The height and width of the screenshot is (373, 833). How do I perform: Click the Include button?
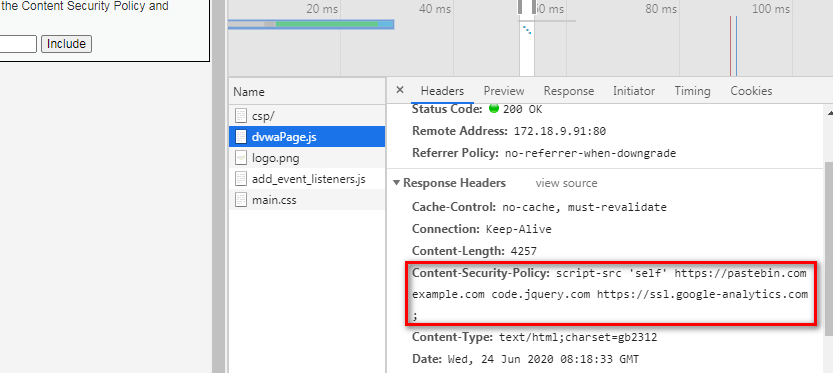[66, 44]
